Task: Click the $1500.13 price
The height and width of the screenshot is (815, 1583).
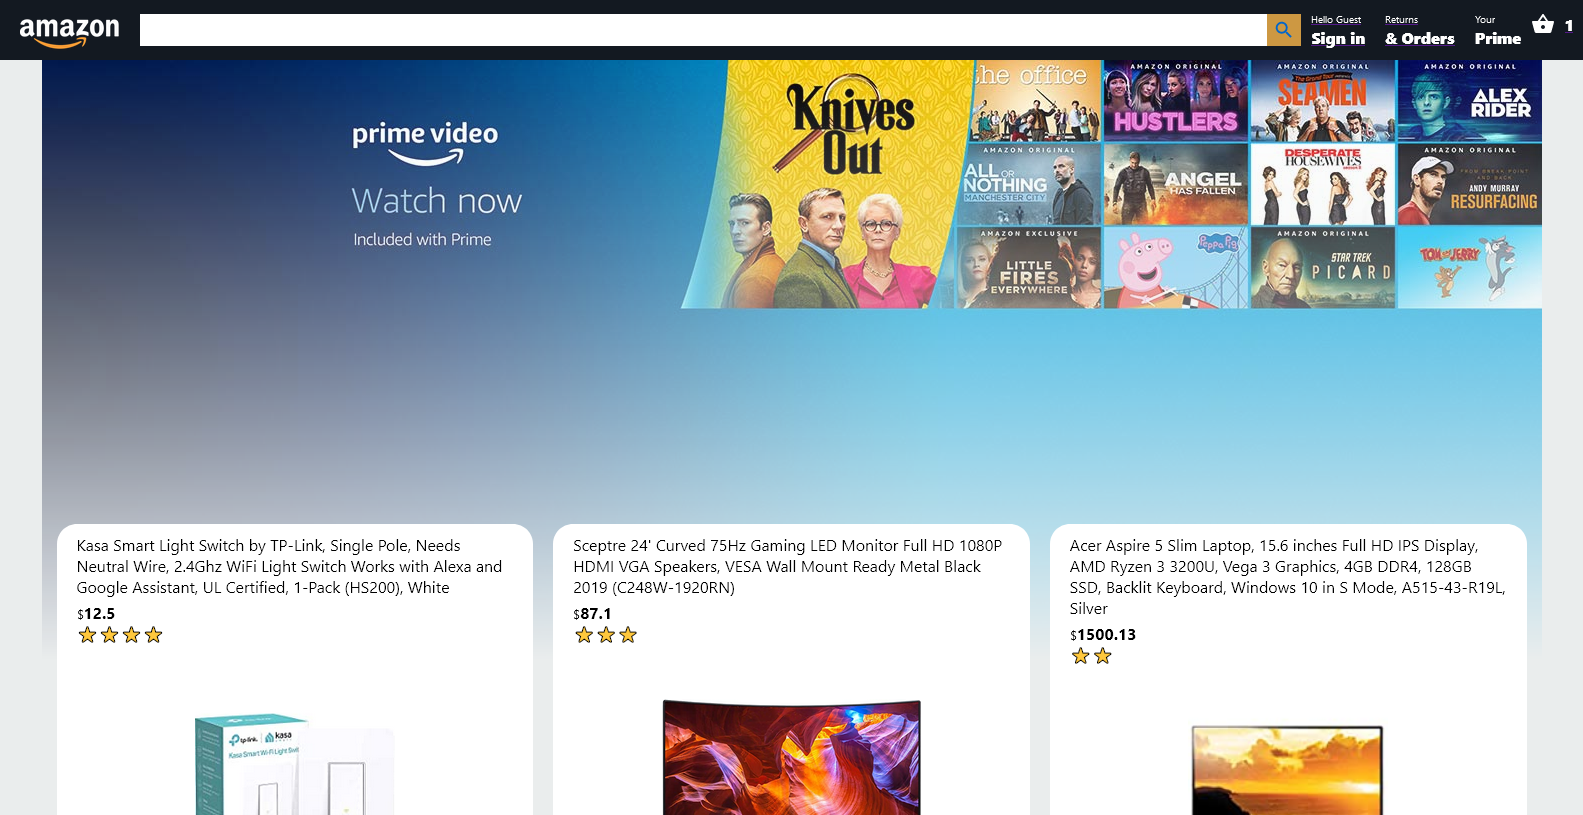Action: tap(1103, 635)
